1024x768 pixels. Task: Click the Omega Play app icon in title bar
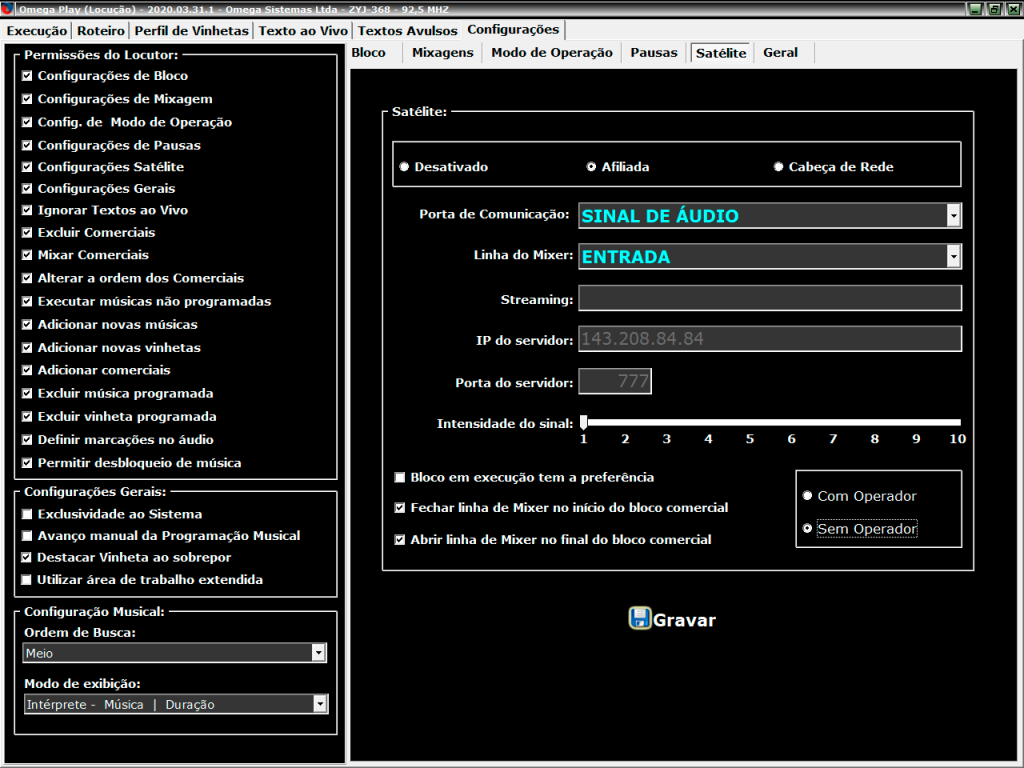(x=9, y=9)
